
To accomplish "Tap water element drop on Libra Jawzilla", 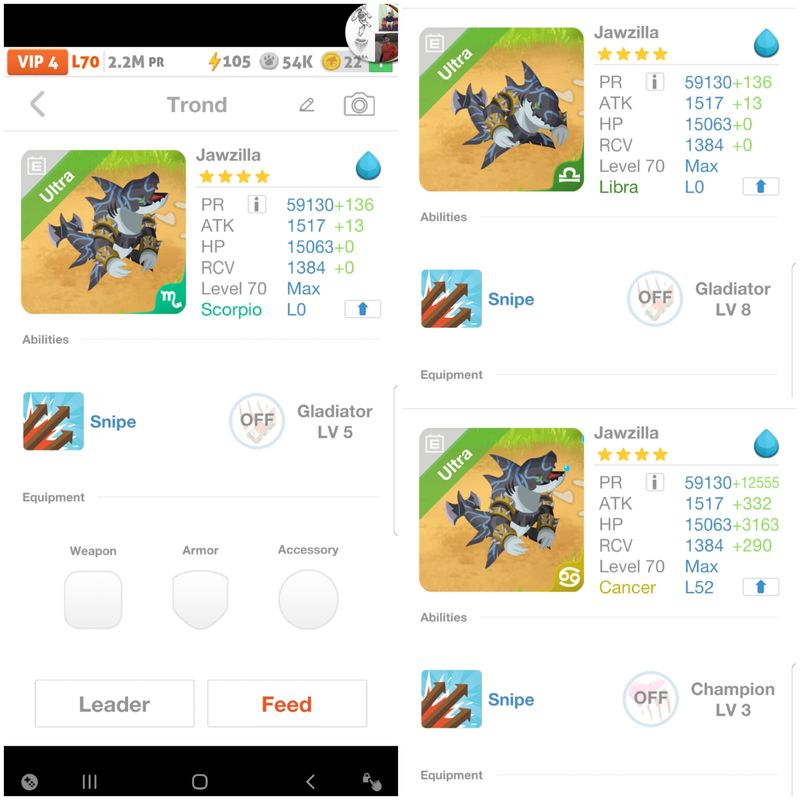I will click(x=766, y=44).
